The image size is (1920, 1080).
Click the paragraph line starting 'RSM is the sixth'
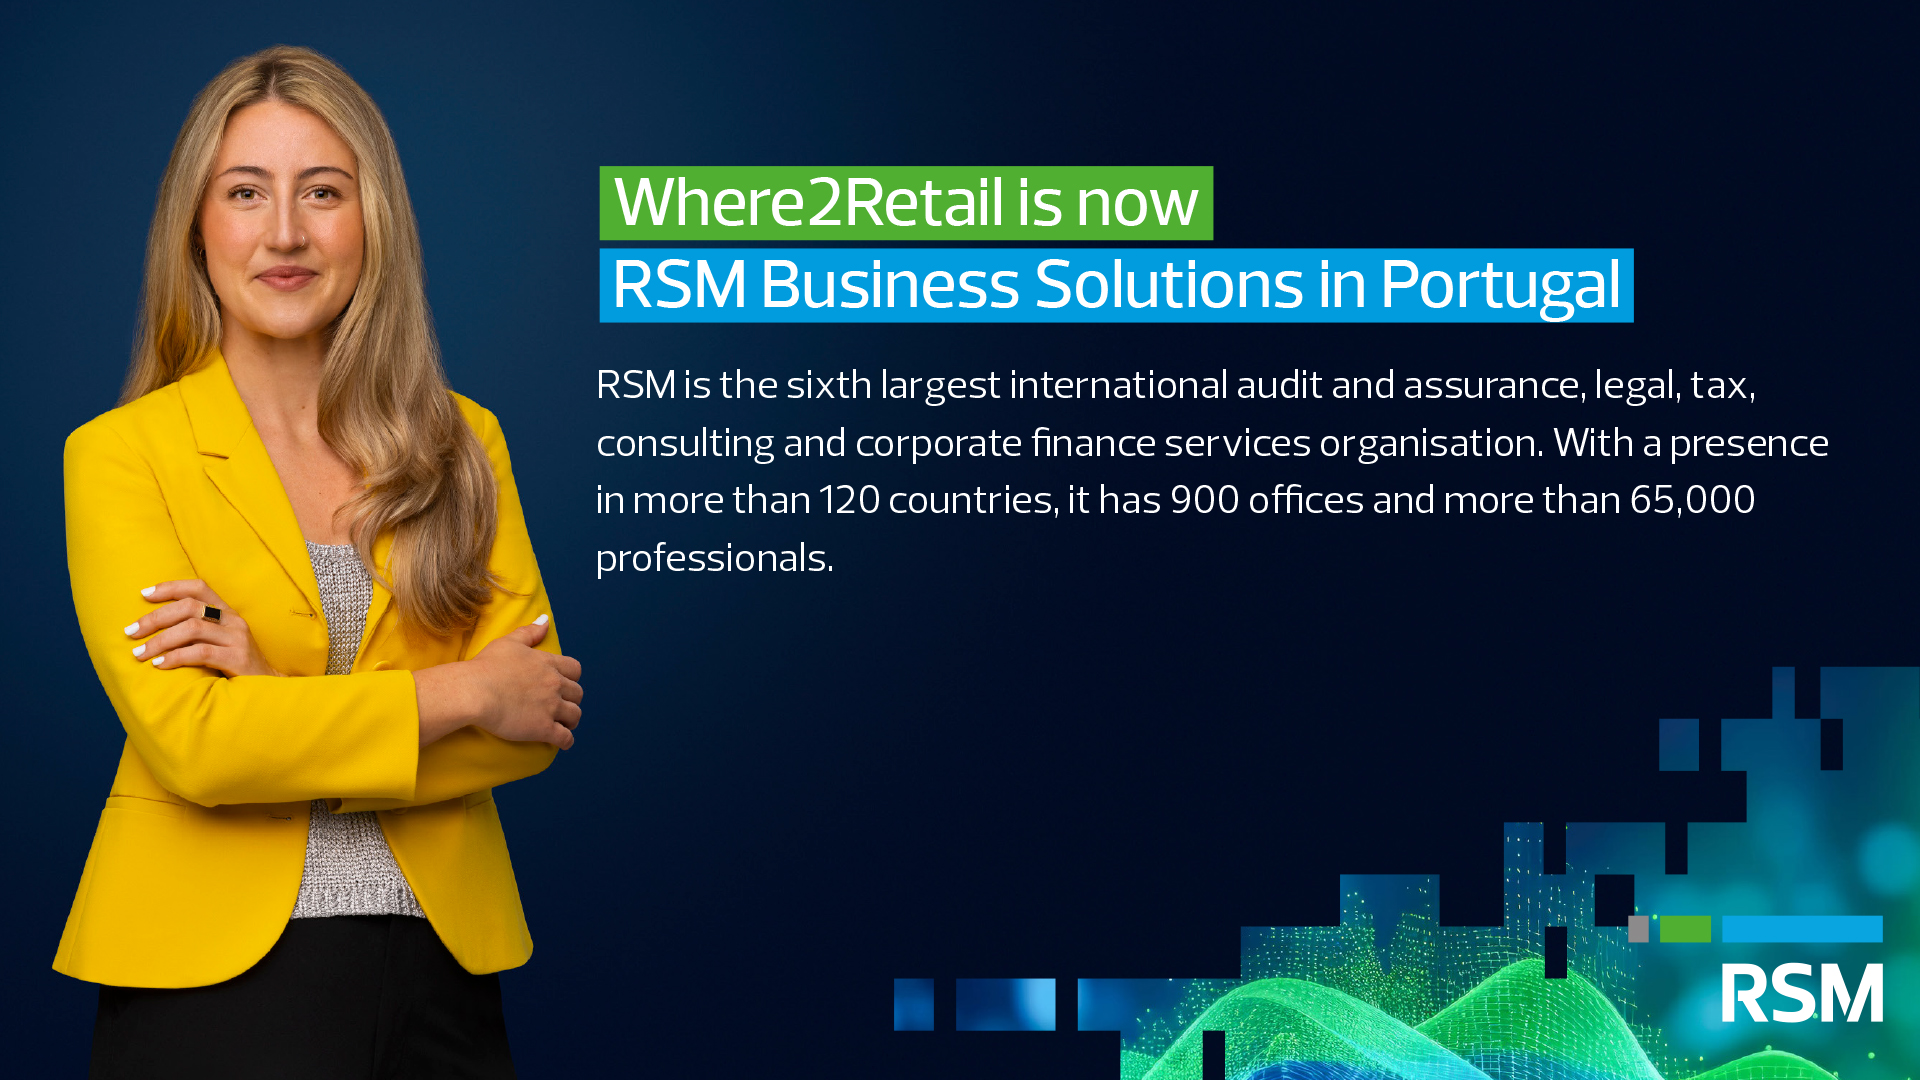tap(1175, 385)
